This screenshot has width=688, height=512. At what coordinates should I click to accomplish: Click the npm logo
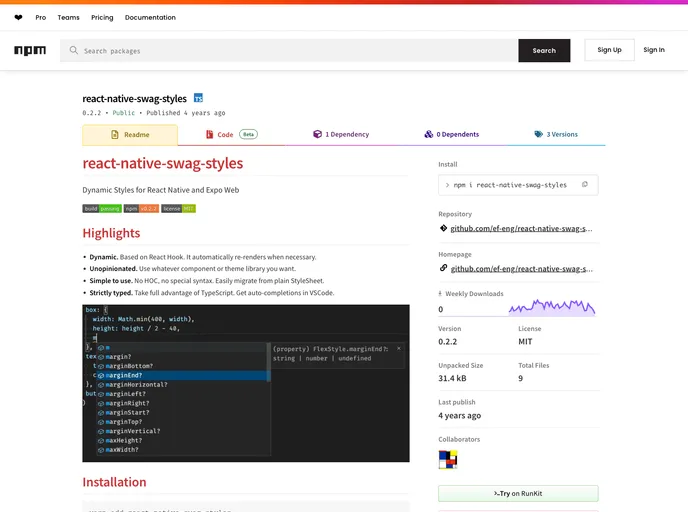pyautogui.click(x=30, y=50)
